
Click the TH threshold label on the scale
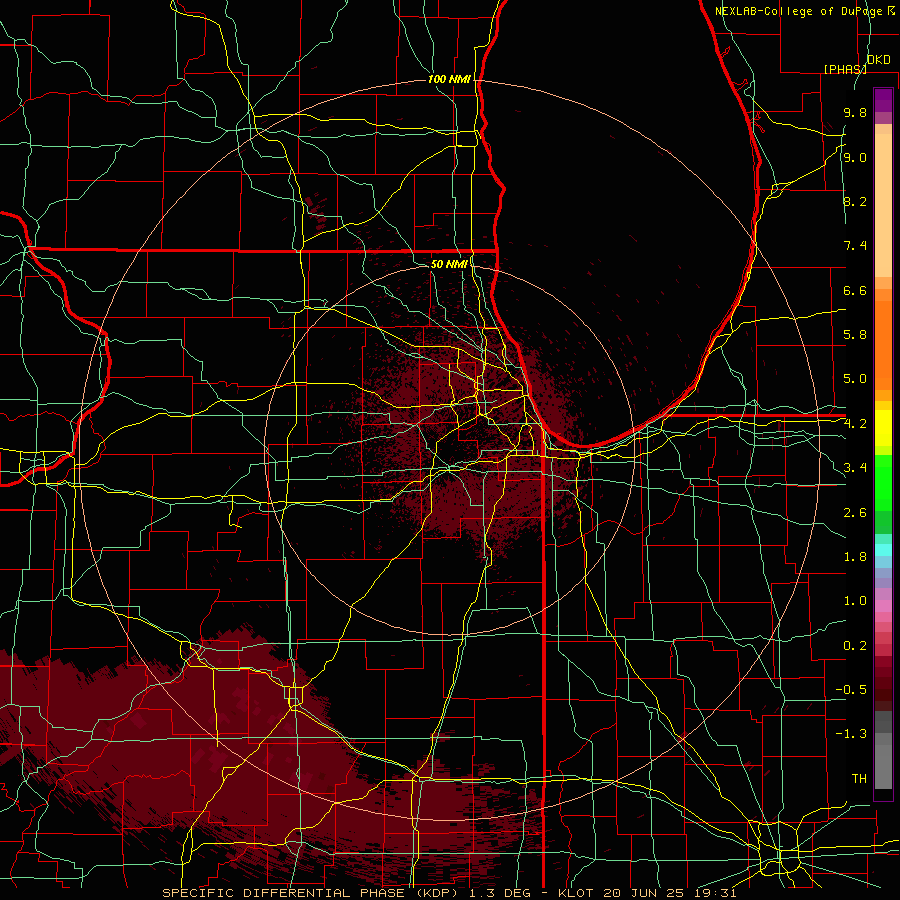(859, 779)
